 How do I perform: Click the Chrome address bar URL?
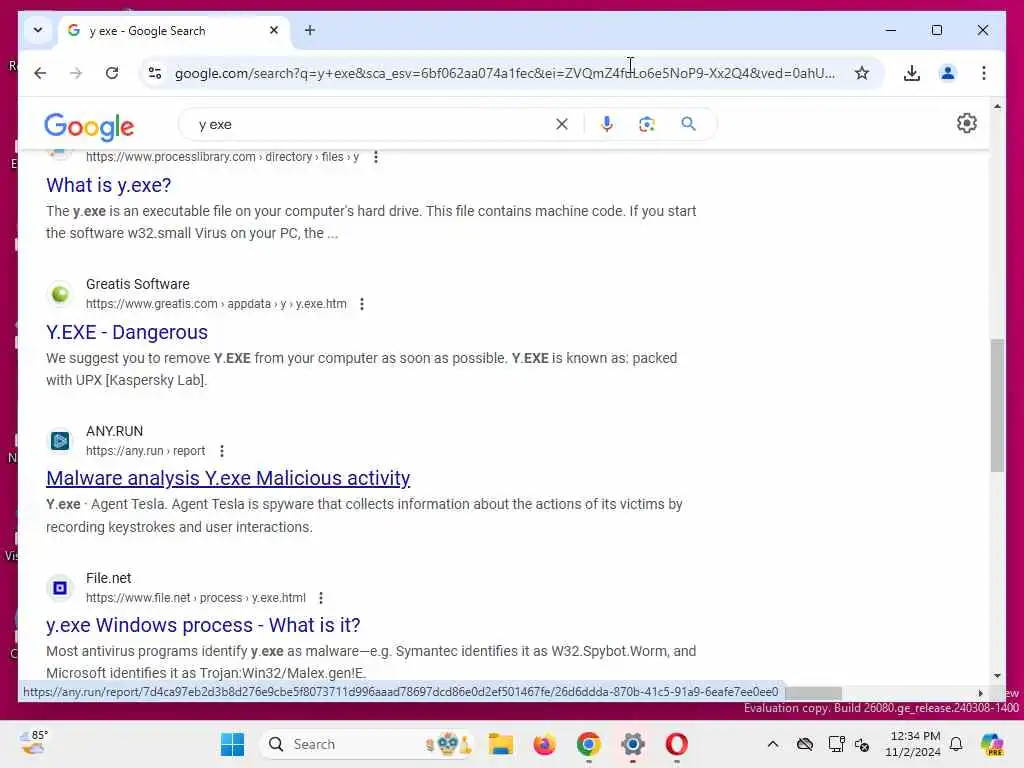click(x=504, y=73)
